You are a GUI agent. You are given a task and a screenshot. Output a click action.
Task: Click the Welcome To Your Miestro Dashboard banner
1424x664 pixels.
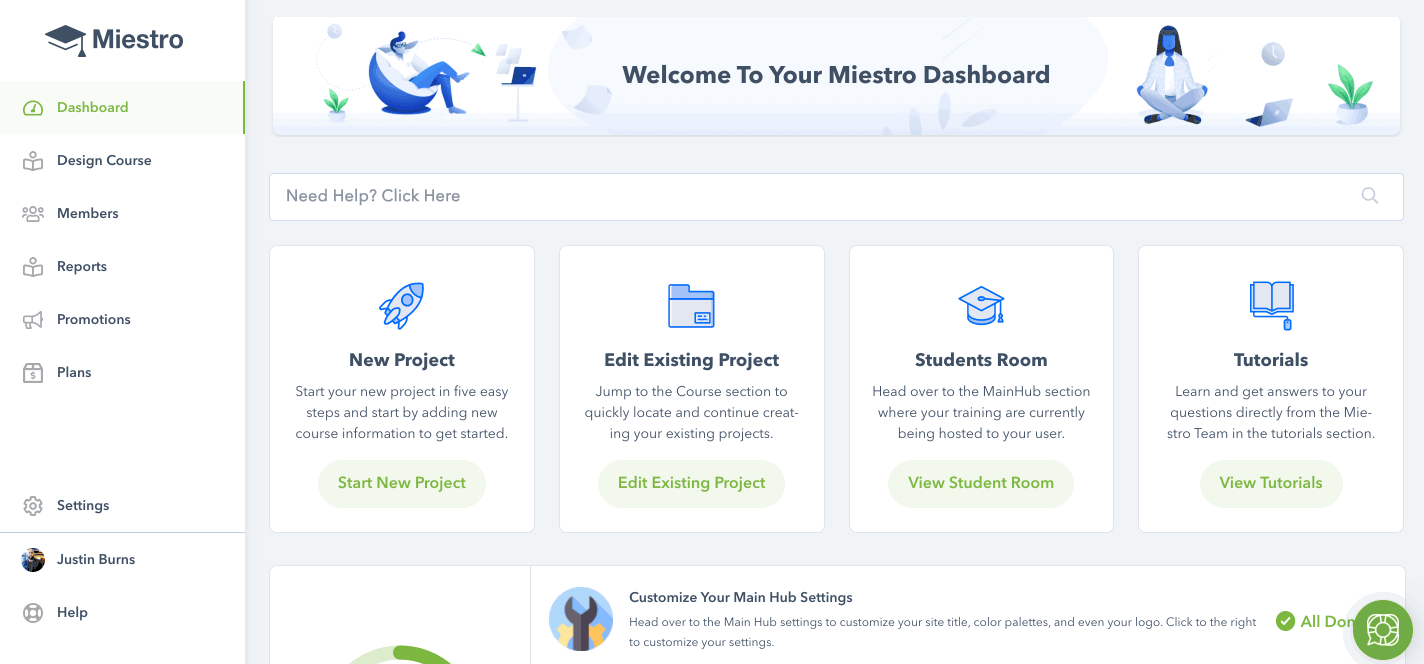click(x=836, y=75)
